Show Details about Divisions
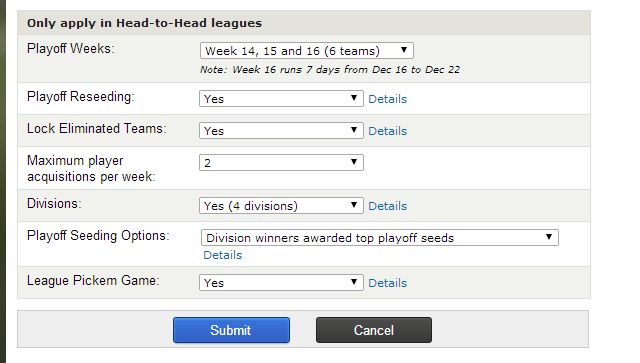Viewport: 640px width, 363px height. point(387,206)
